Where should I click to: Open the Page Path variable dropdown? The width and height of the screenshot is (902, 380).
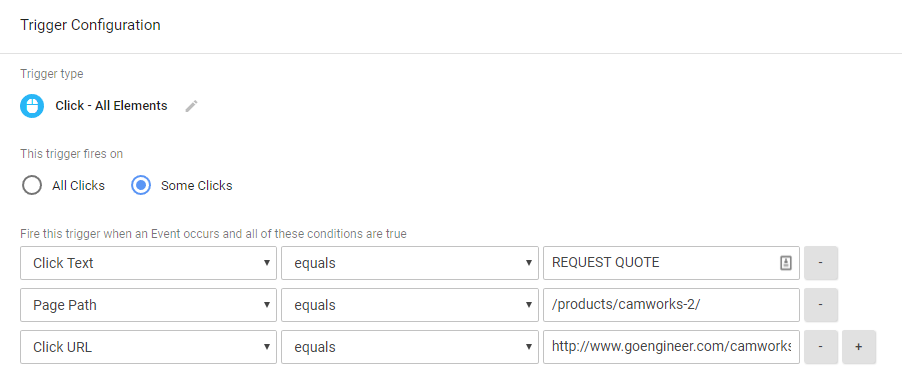(148, 305)
